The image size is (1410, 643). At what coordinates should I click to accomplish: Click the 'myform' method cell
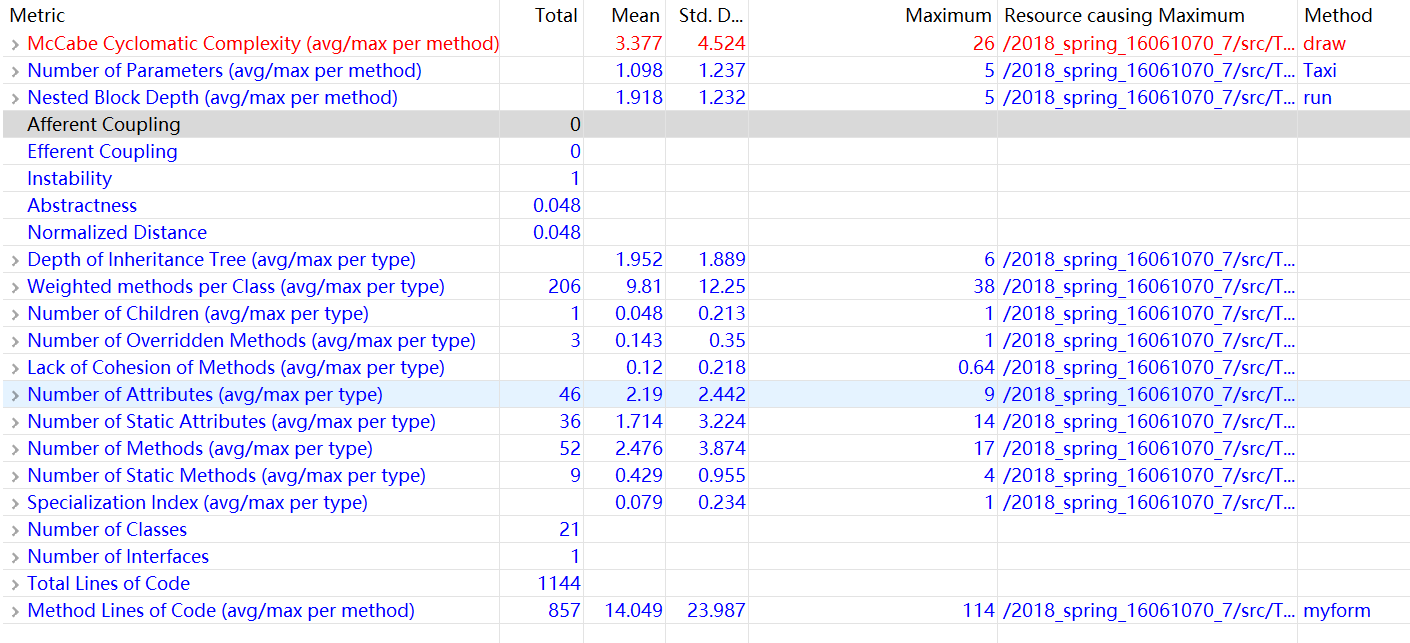click(x=1337, y=611)
